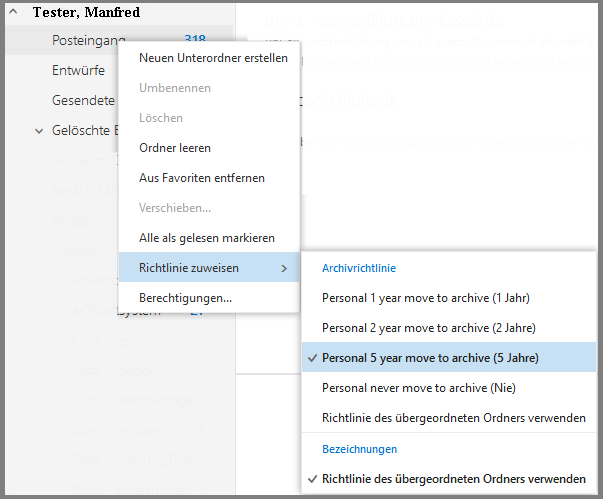Open the Richtlinie zuweisen submenu arrow

click(283, 268)
